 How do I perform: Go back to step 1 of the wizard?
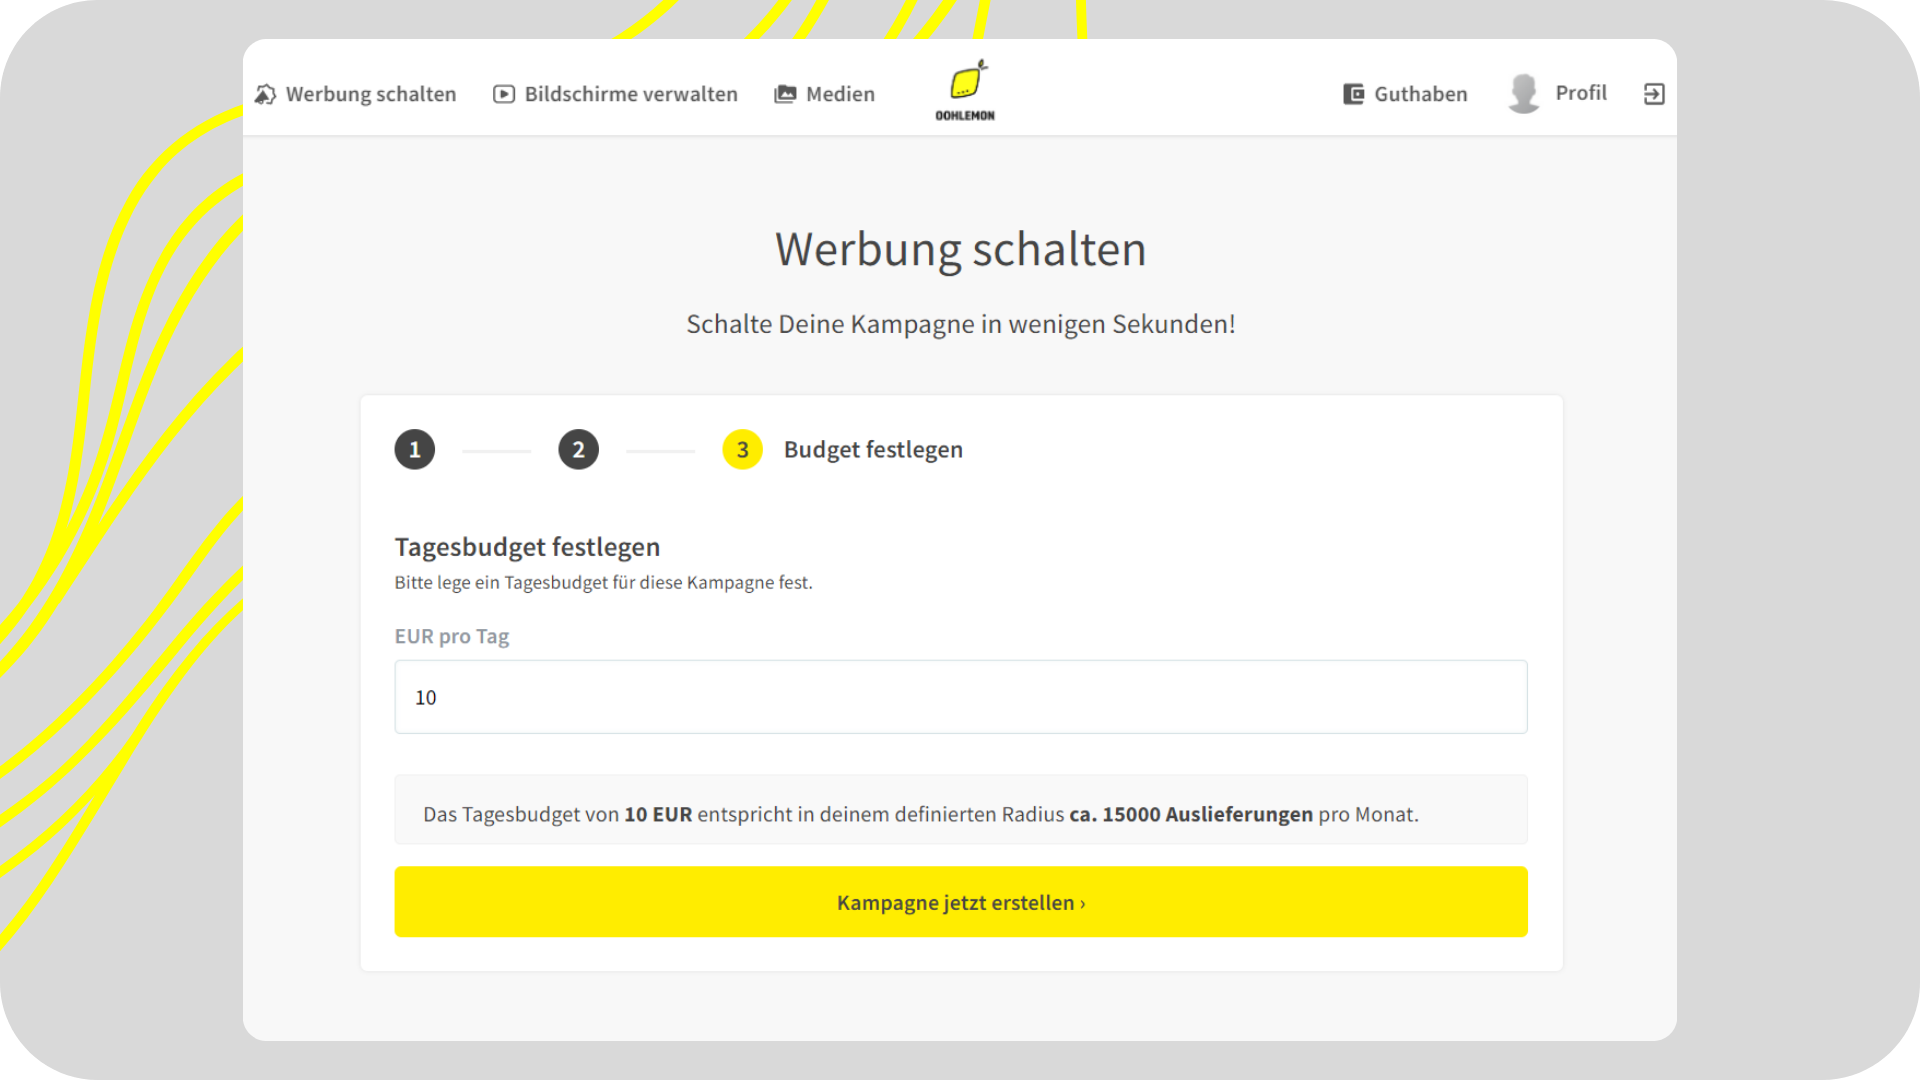pos(414,449)
